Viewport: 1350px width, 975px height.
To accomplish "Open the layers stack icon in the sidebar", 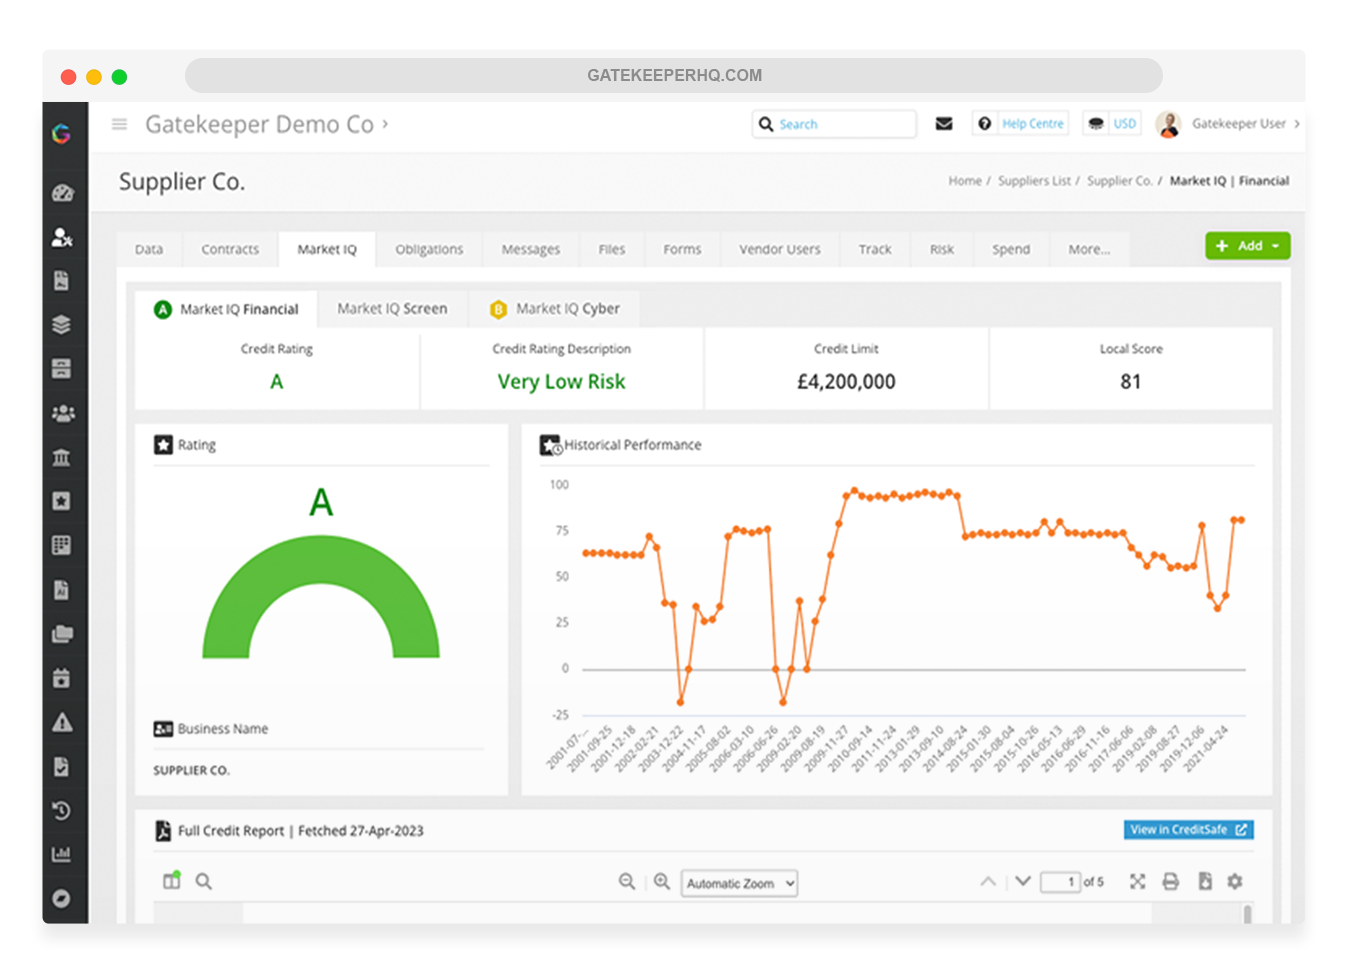I will [x=62, y=325].
